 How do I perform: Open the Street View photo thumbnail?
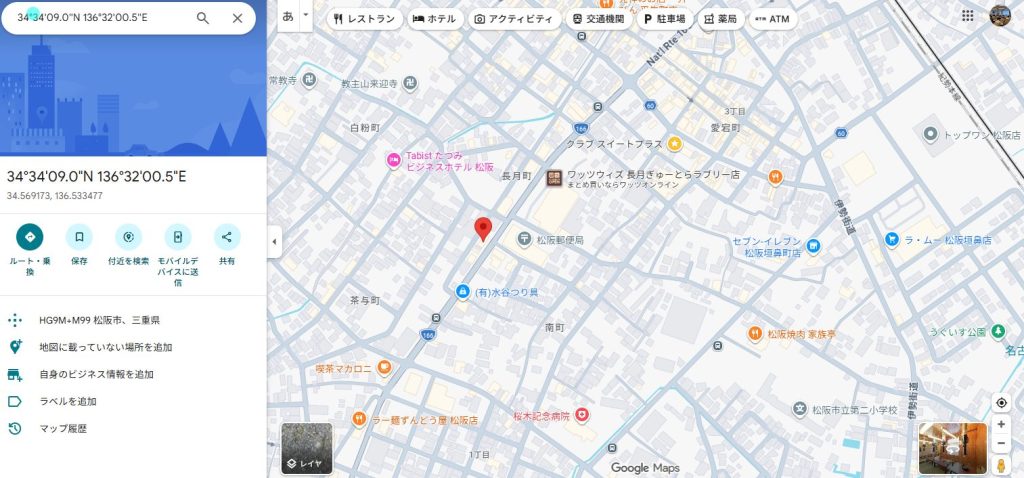tap(952, 449)
